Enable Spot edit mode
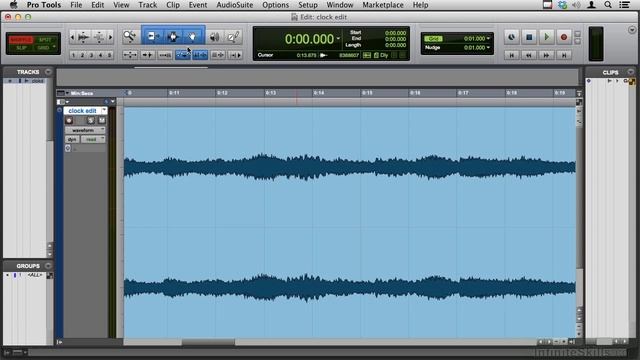Image resolution: width=640 pixels, height=360 pixels. [x=45, y=40]
